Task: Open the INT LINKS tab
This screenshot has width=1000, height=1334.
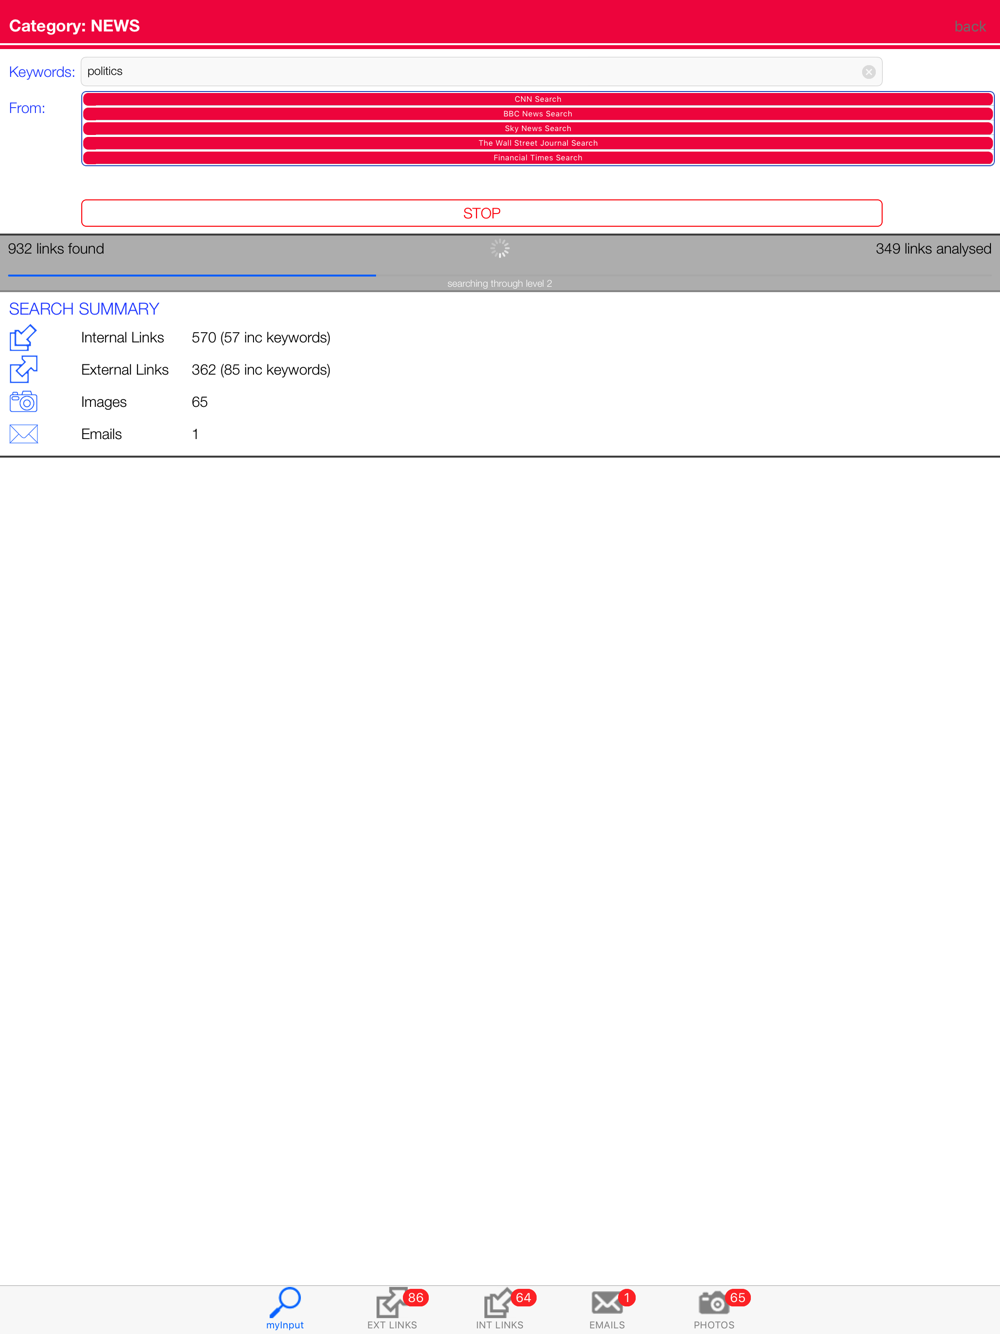Action: pos(500,1308)
